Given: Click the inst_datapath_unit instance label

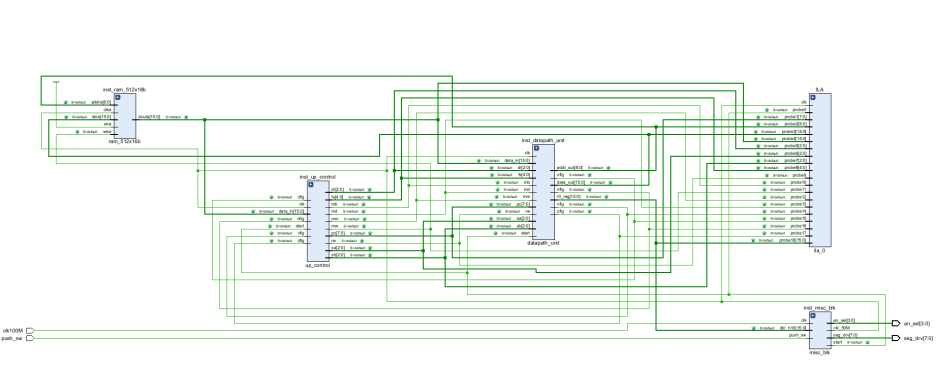Looking at the screenshot, I should [x=543, y=140].
